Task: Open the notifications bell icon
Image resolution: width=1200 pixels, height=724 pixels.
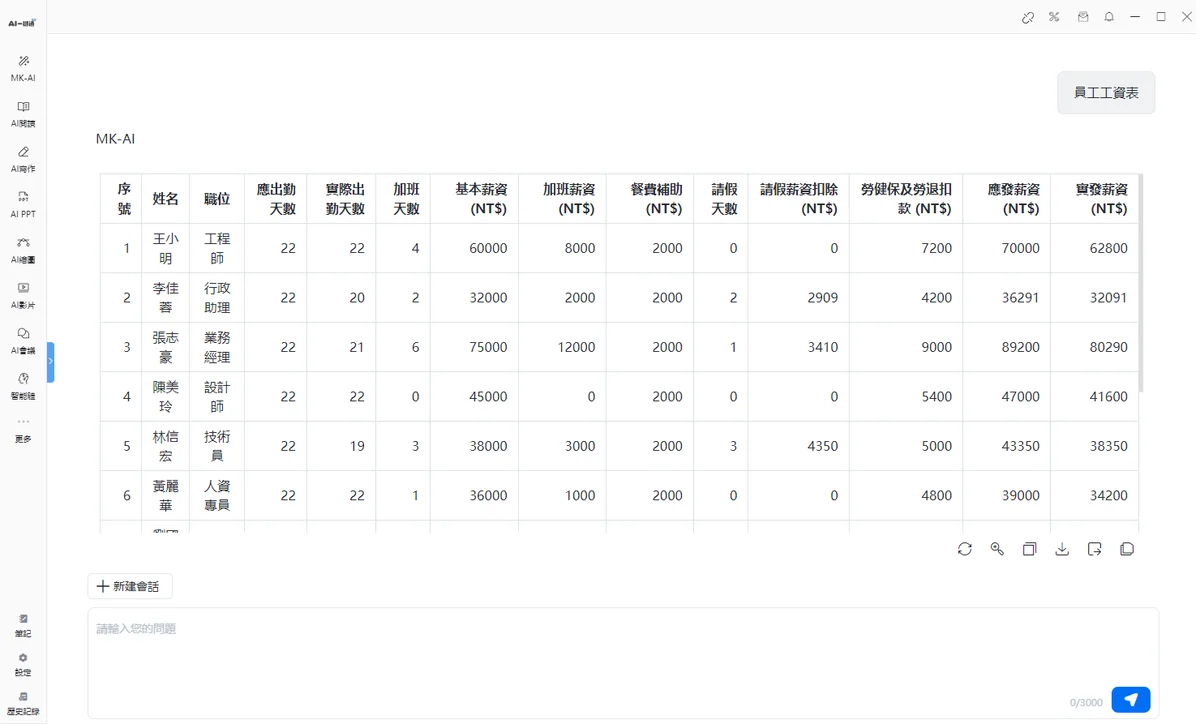Action: point(1109,17)
